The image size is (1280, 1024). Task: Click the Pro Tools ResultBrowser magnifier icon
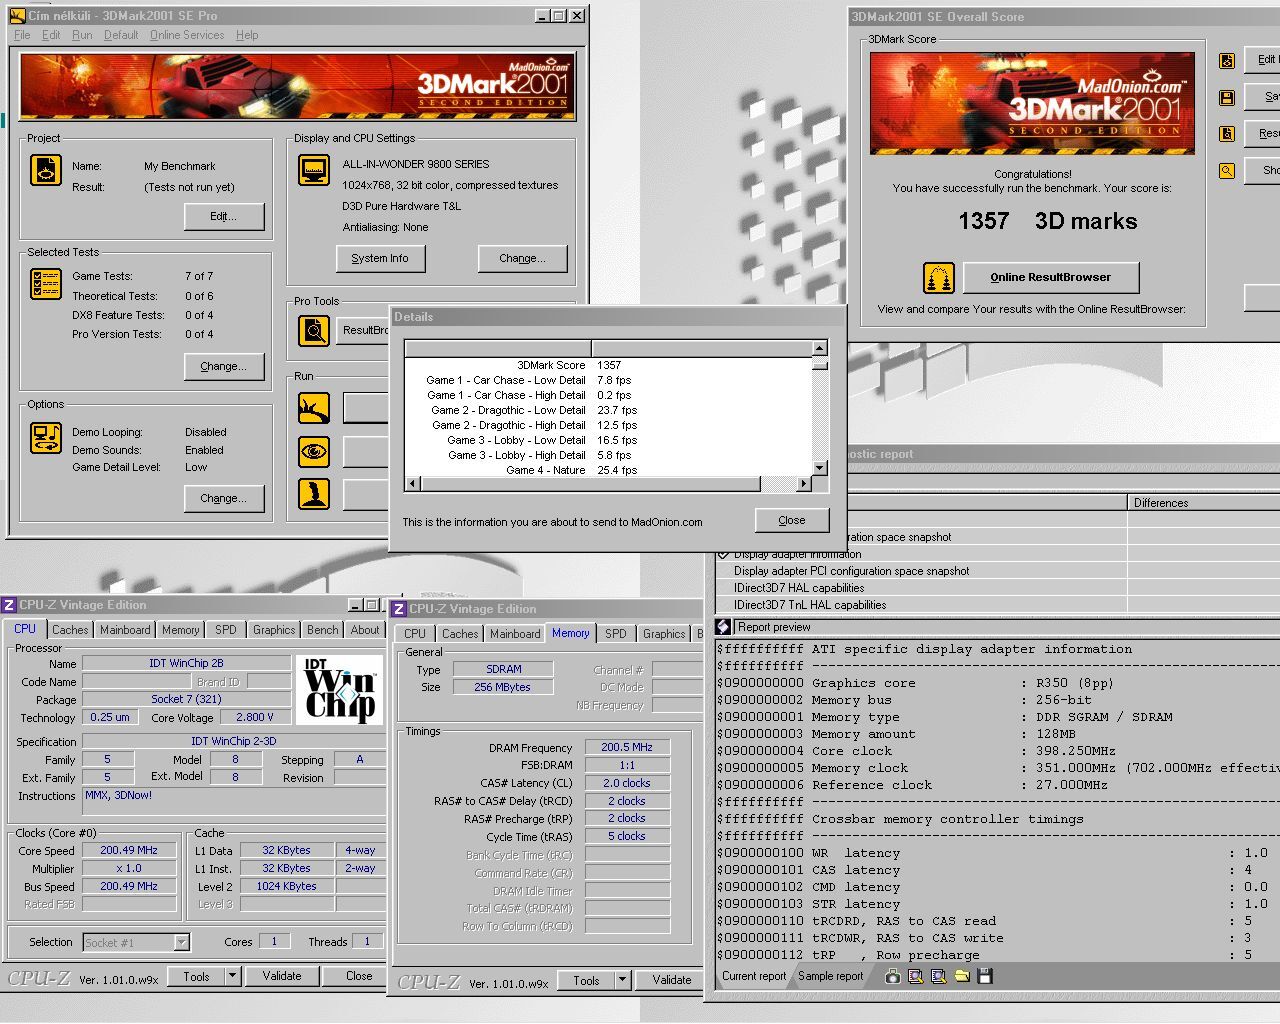click(x=314, y=330)
